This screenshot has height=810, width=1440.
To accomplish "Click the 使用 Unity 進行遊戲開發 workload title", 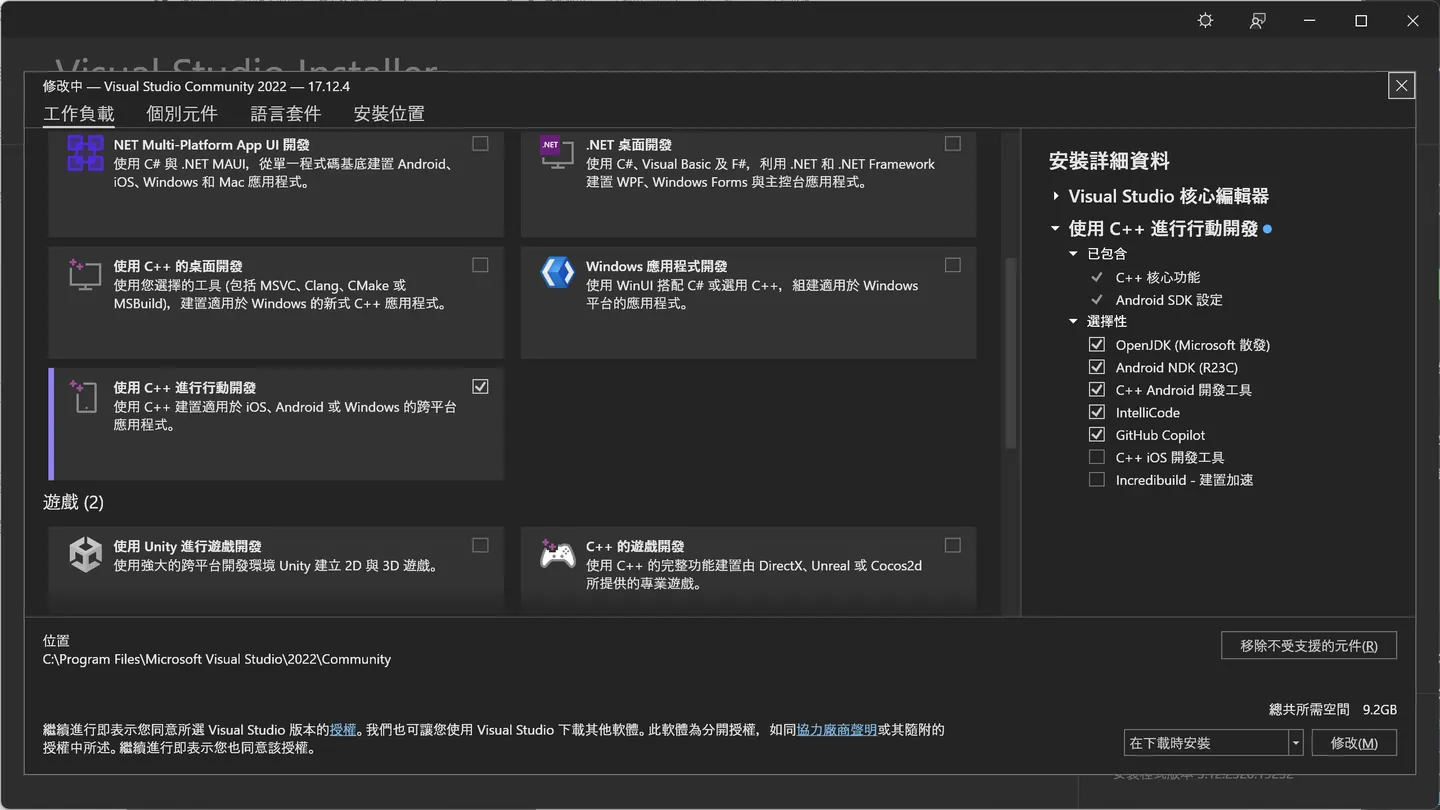I will 187,546.
